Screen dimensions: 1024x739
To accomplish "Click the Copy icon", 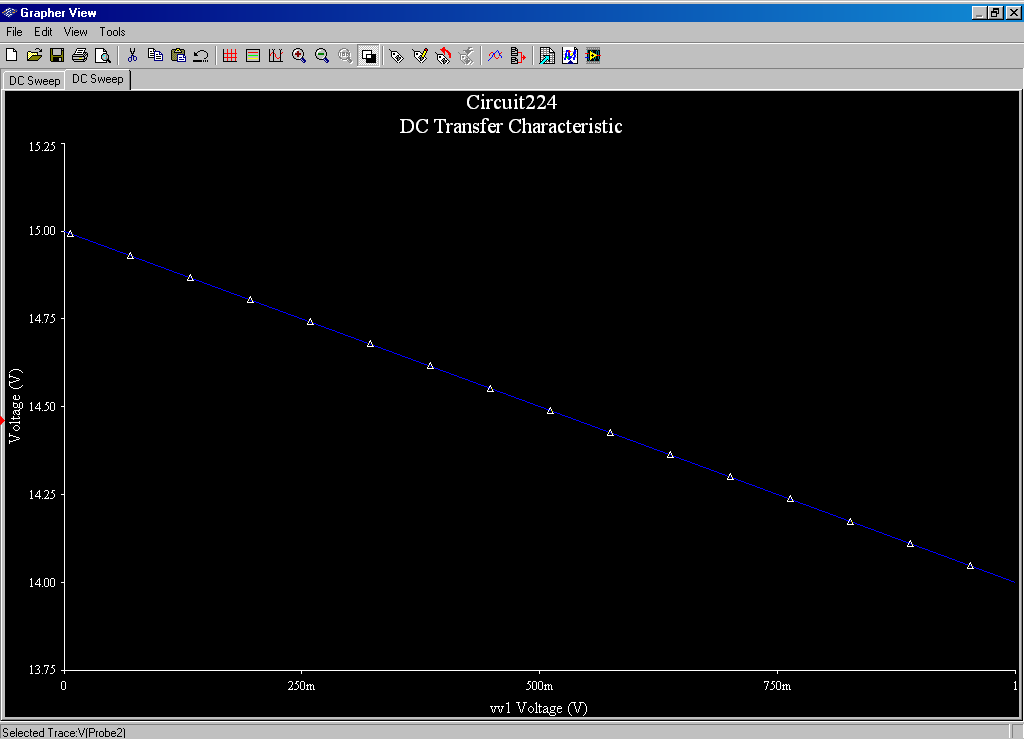I will [x=155, y=55].
